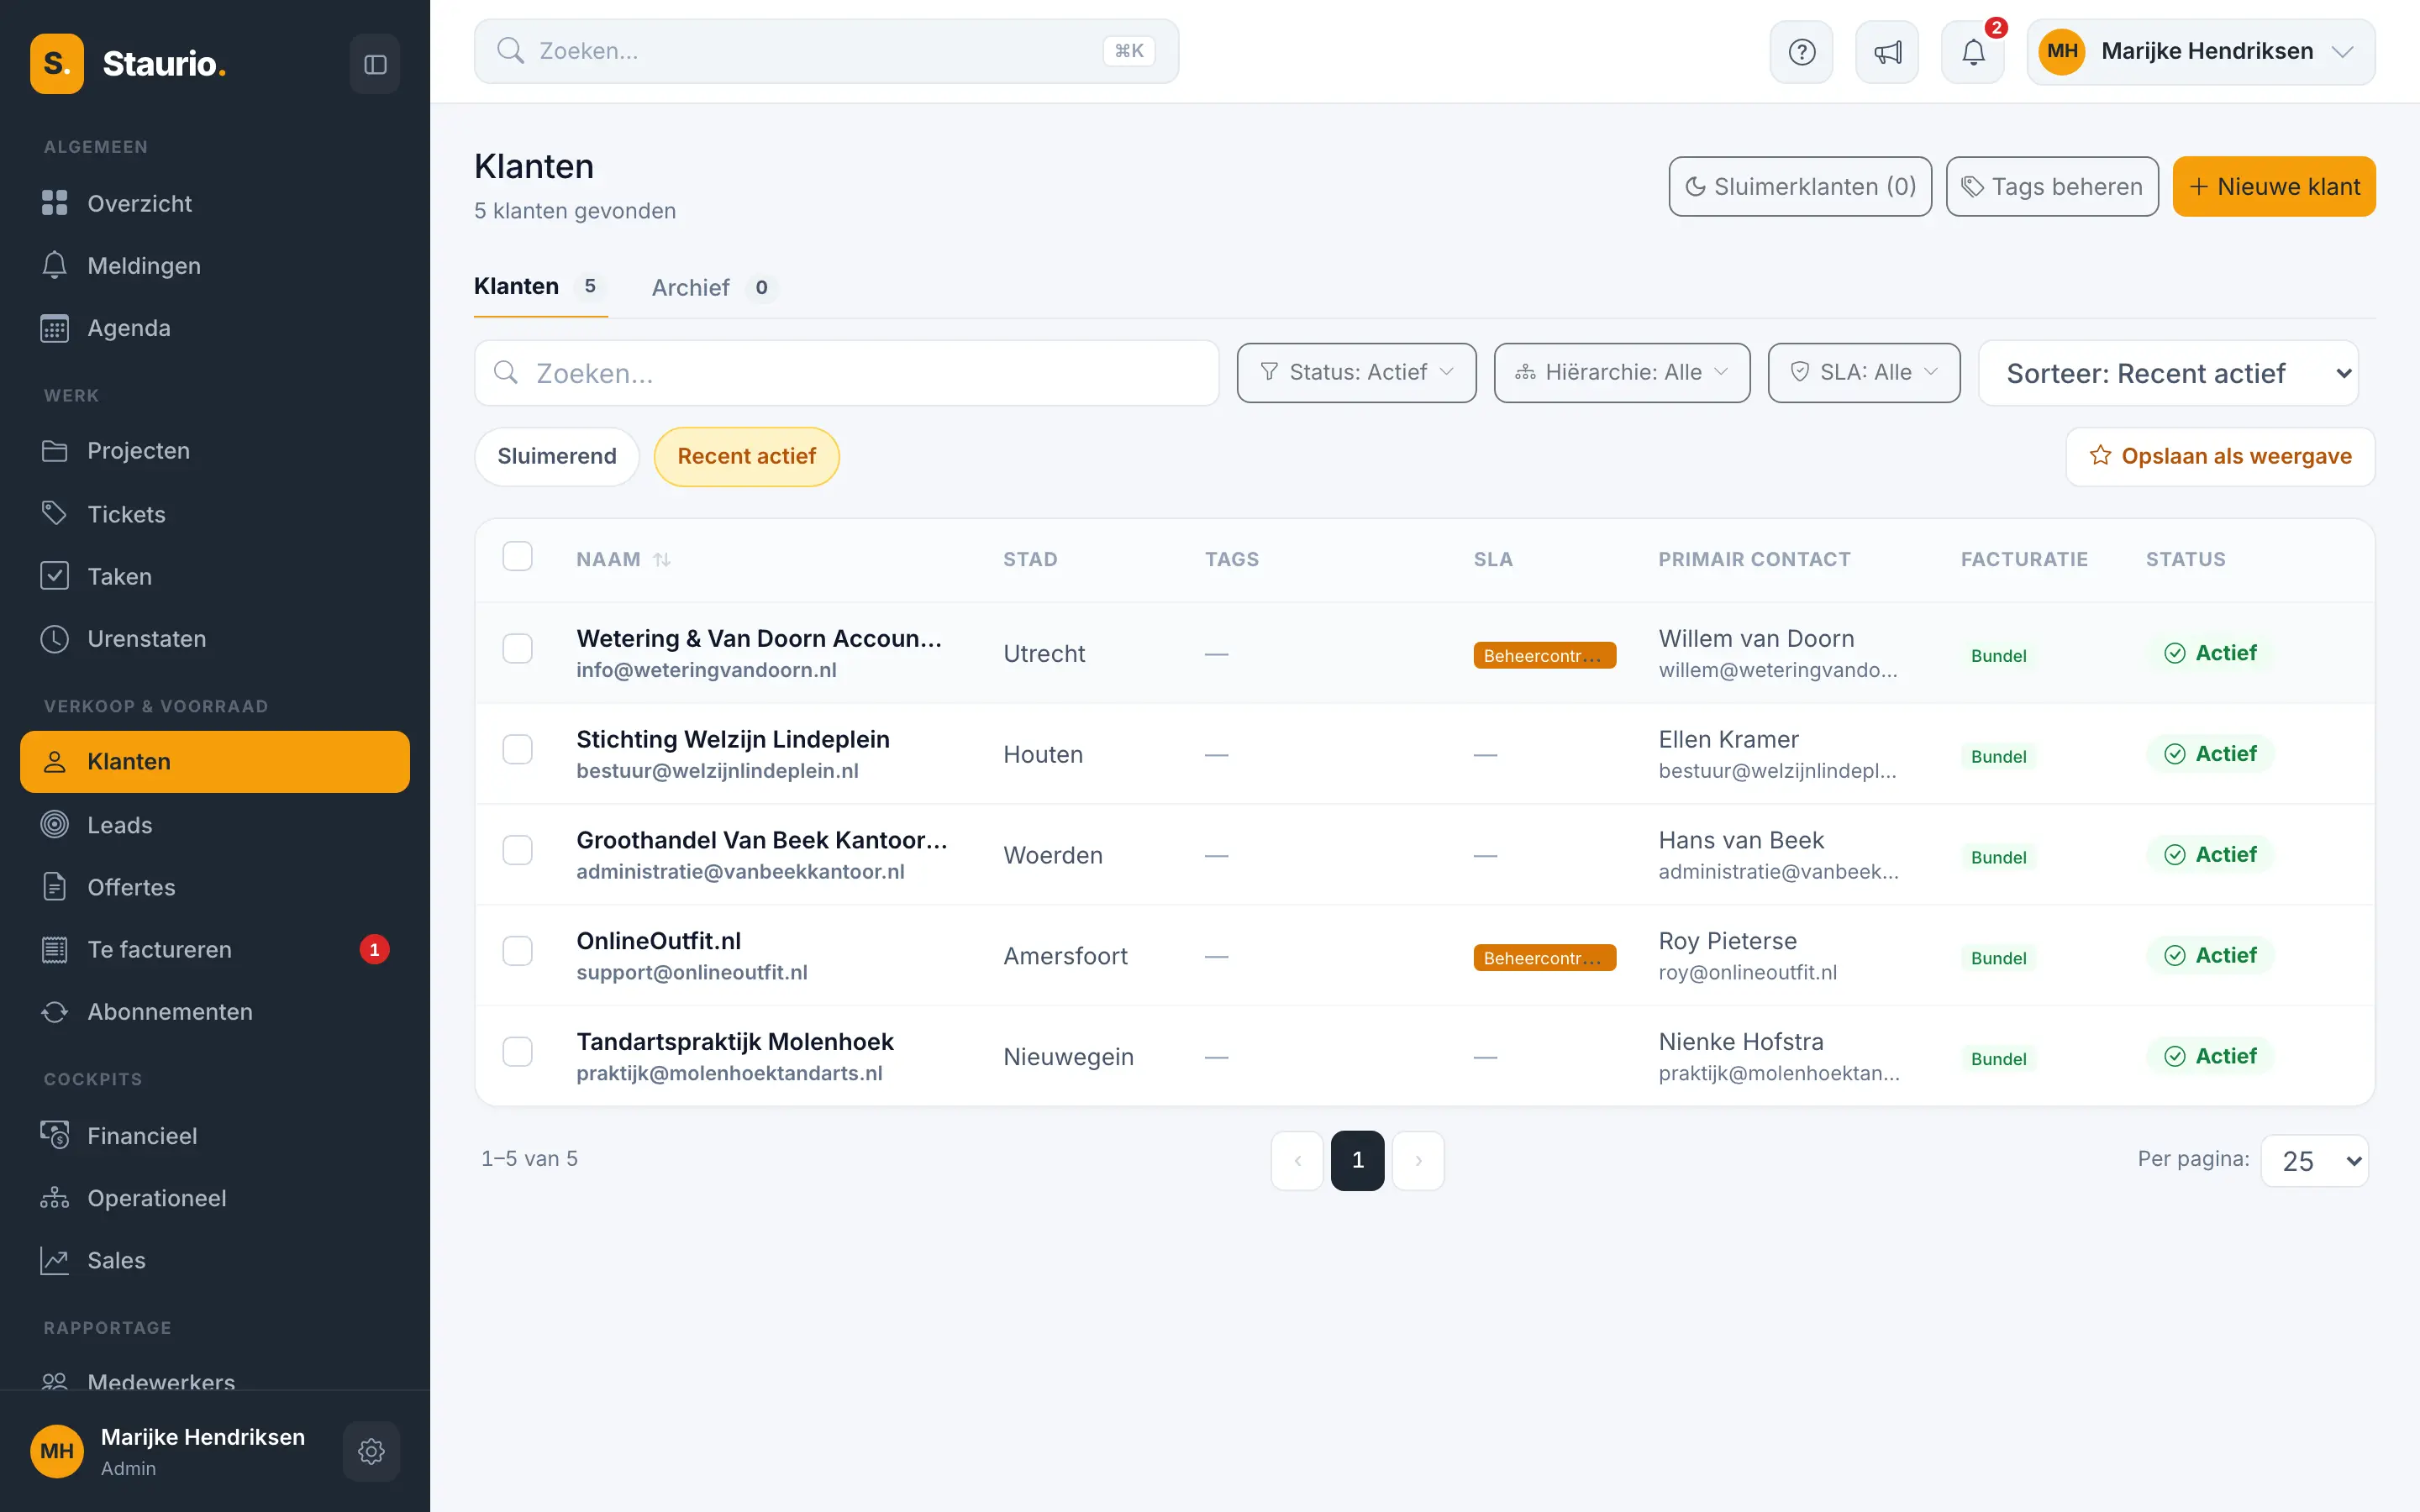Save the view with Opslaan als weergave

click(2220, 457)
